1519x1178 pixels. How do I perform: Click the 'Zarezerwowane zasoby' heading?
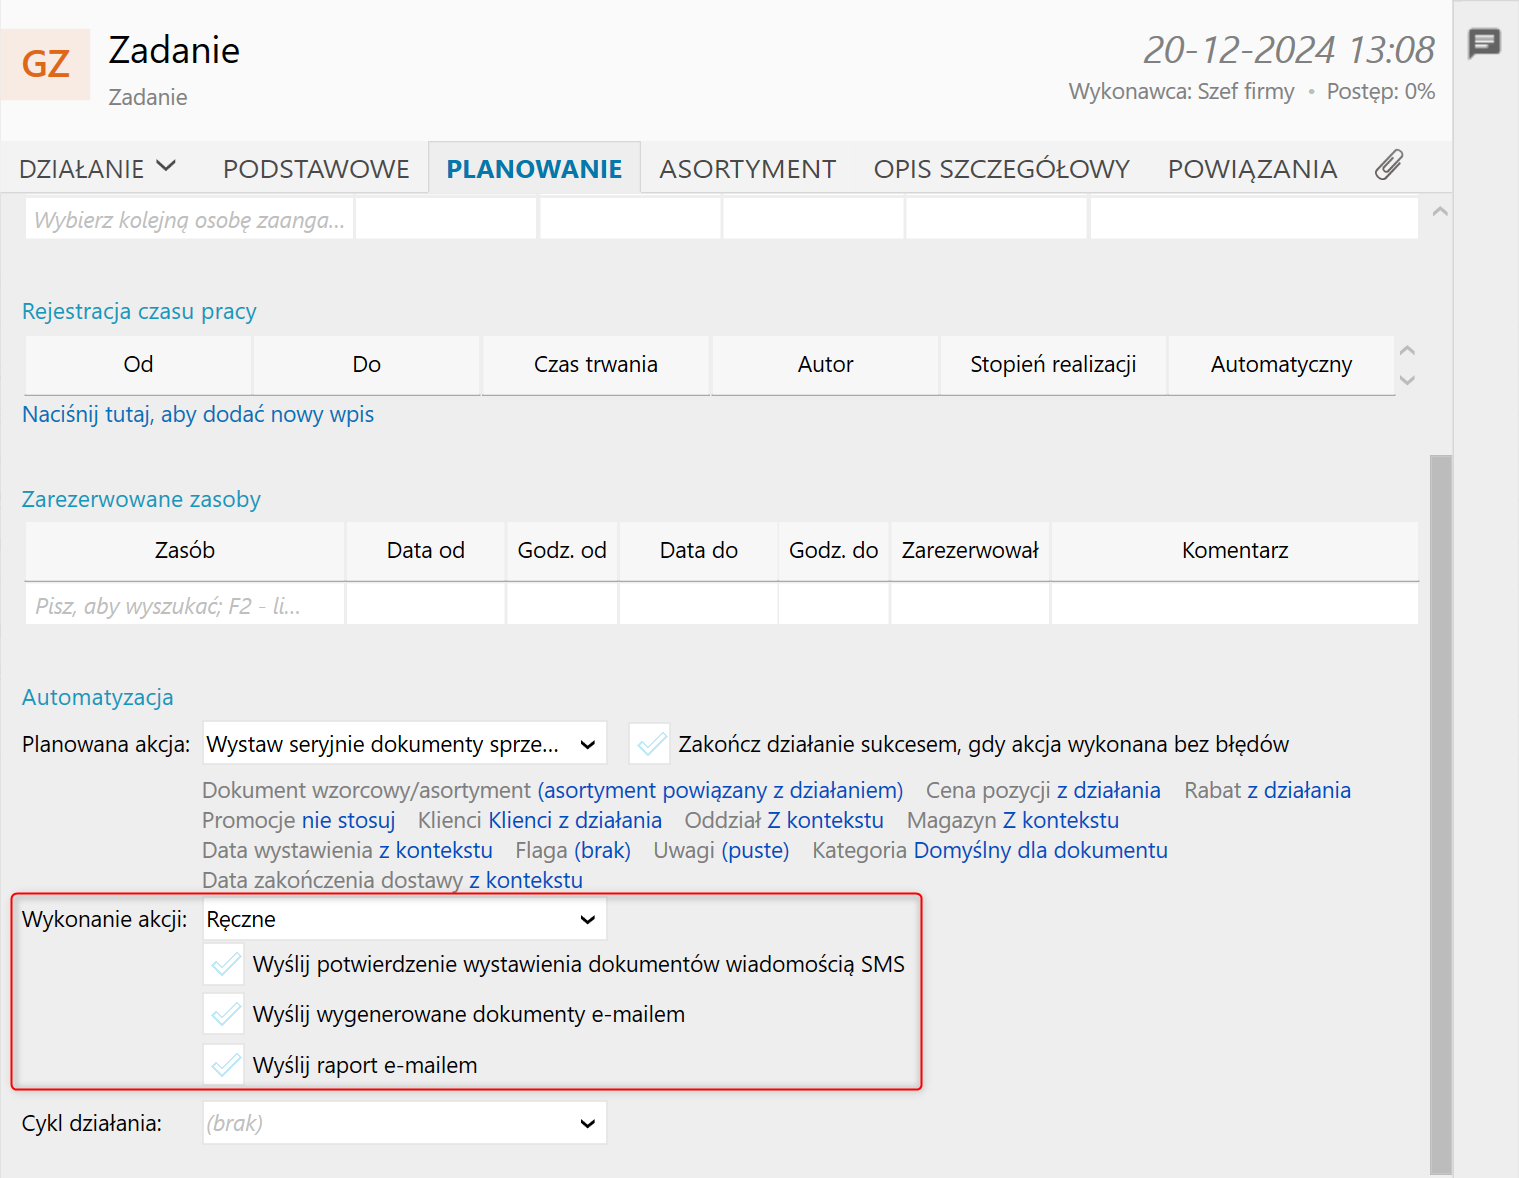(141, 499)
